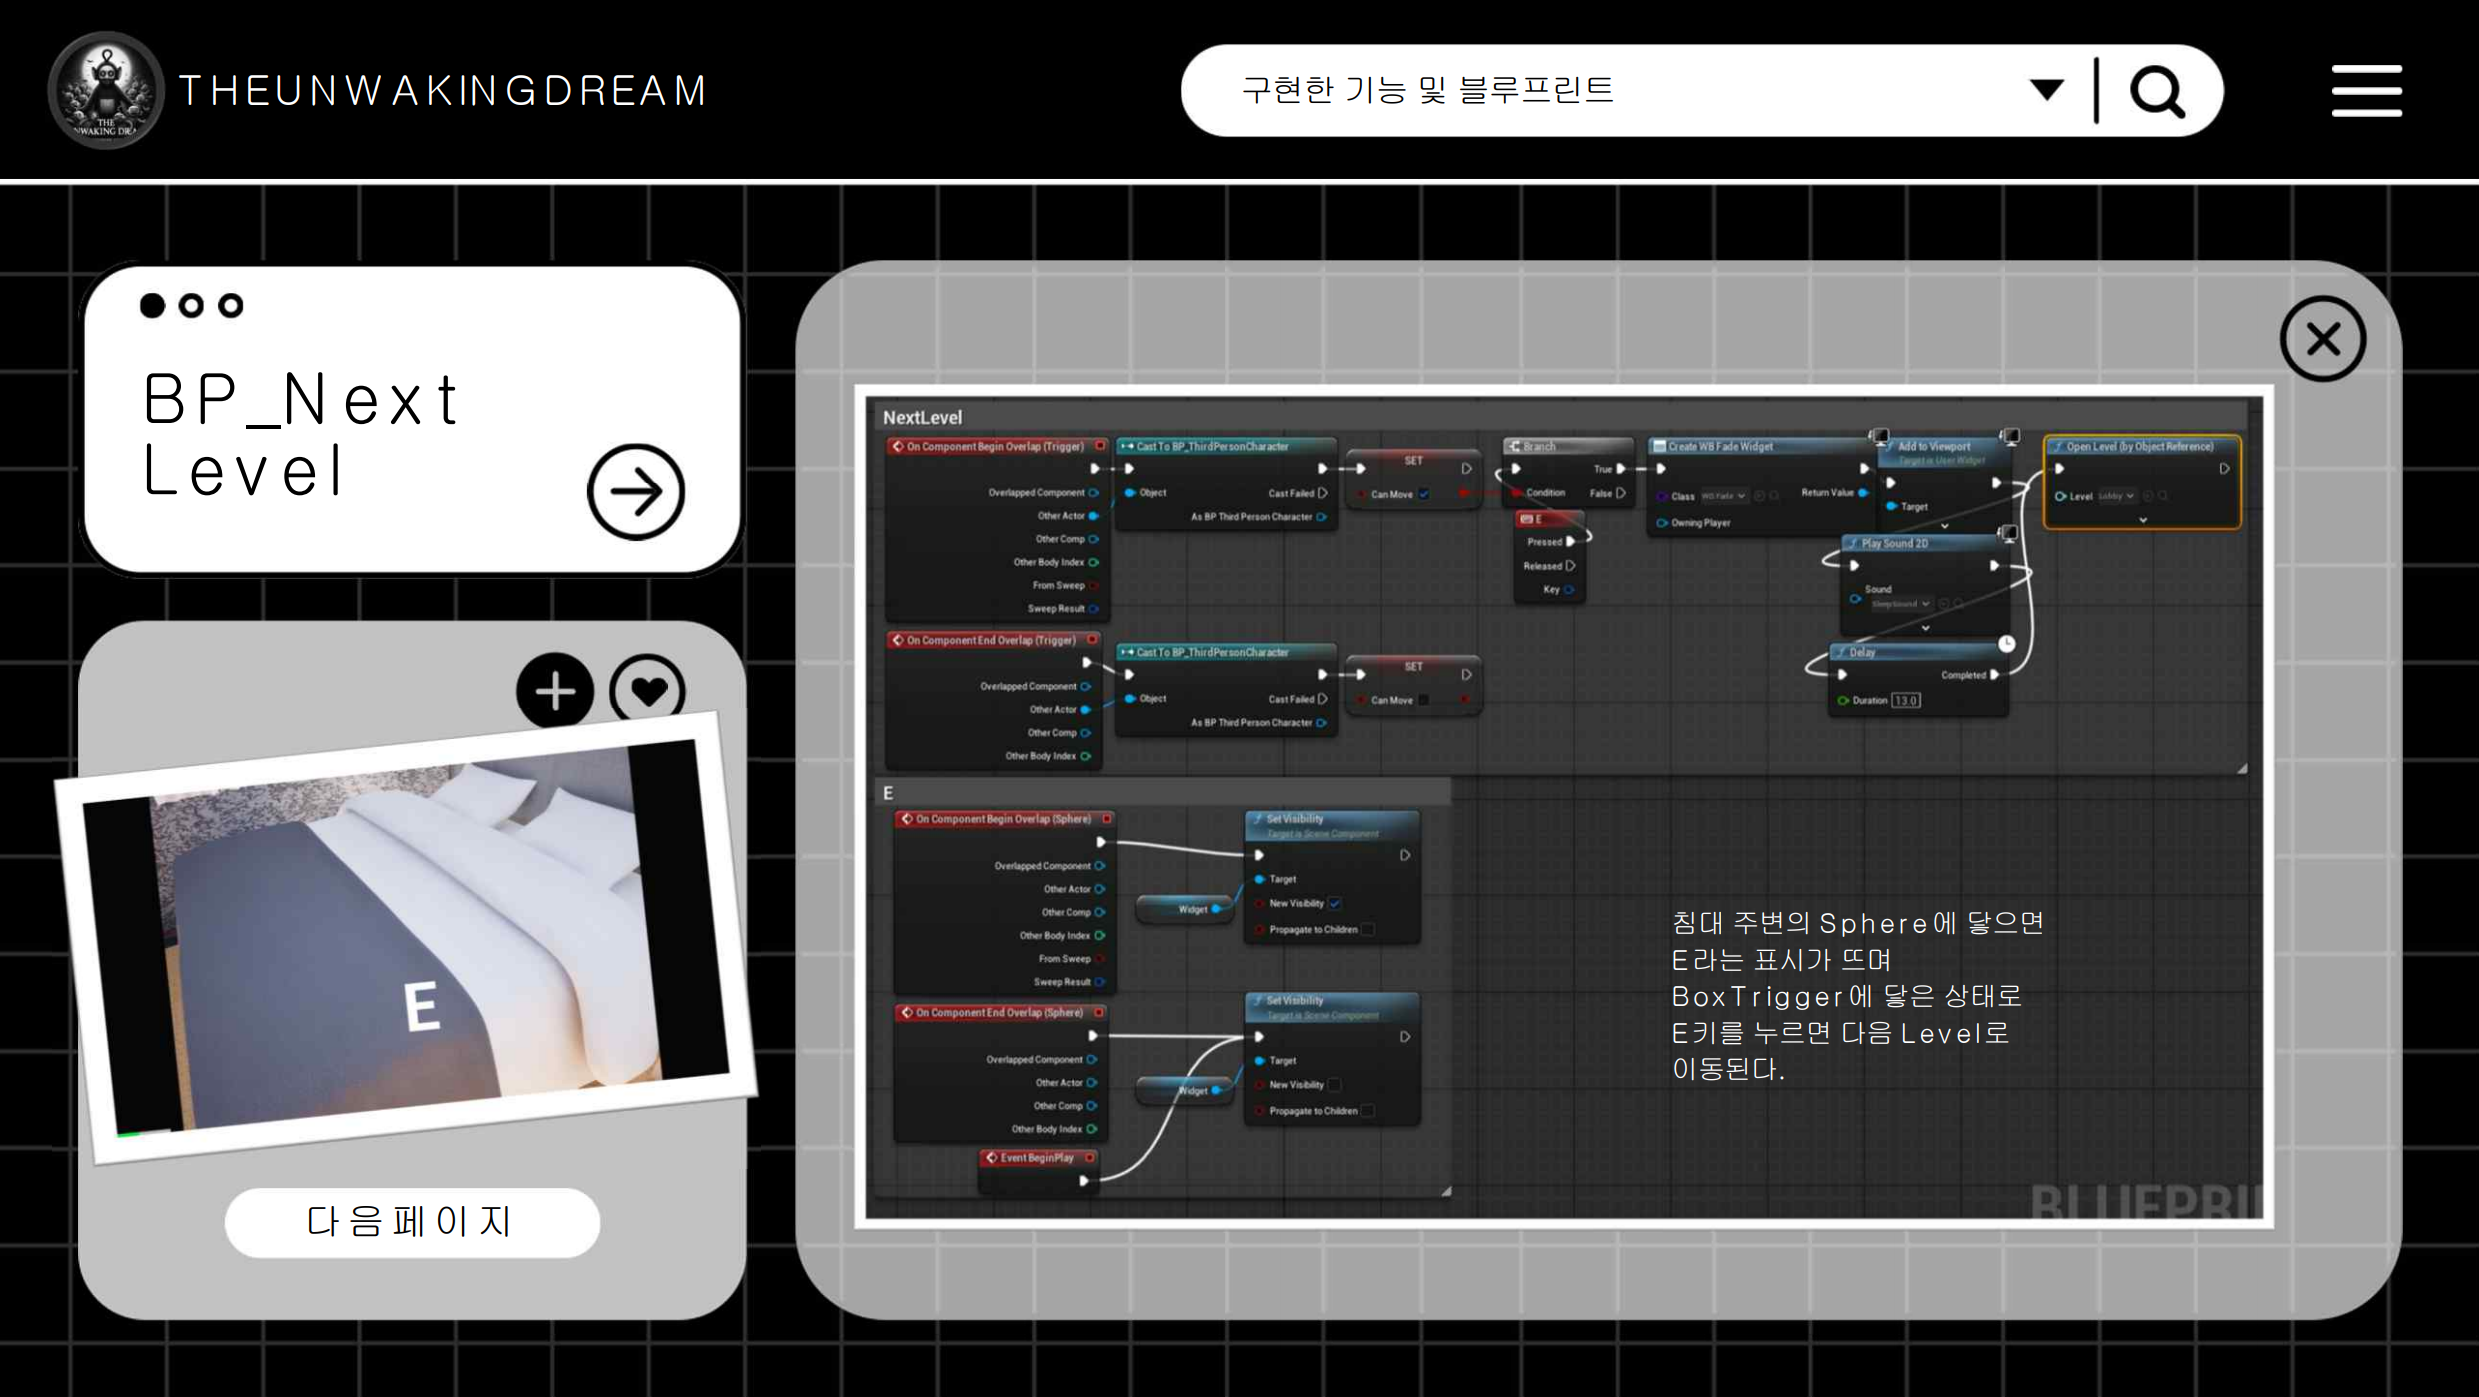Open the Level dropdown in Open Level node
2479x1397 pixels.
pos(2118,496)
